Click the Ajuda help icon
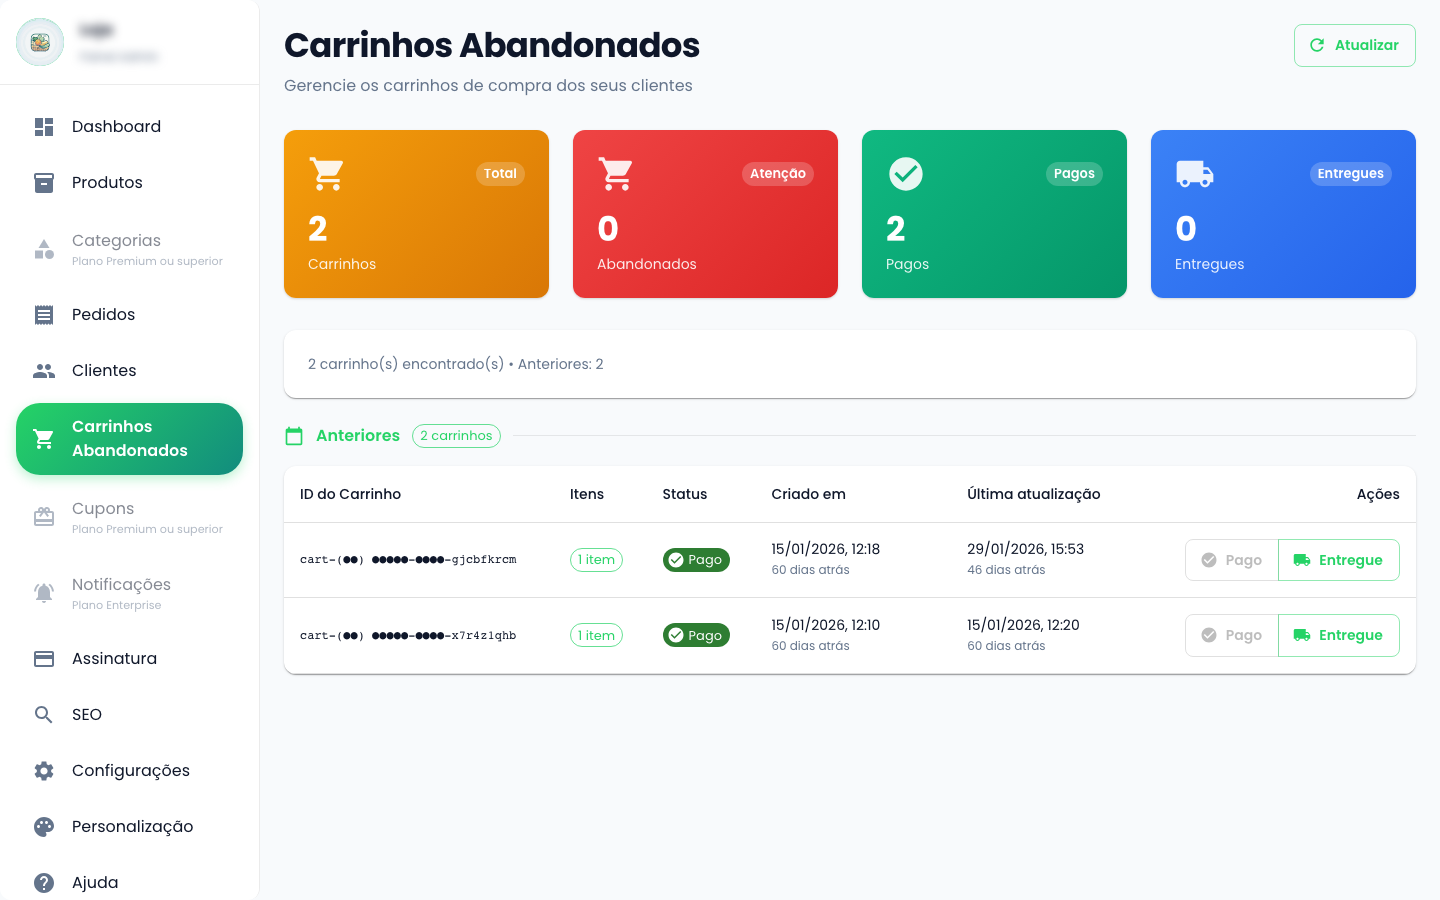 click(x=44, y=882)
